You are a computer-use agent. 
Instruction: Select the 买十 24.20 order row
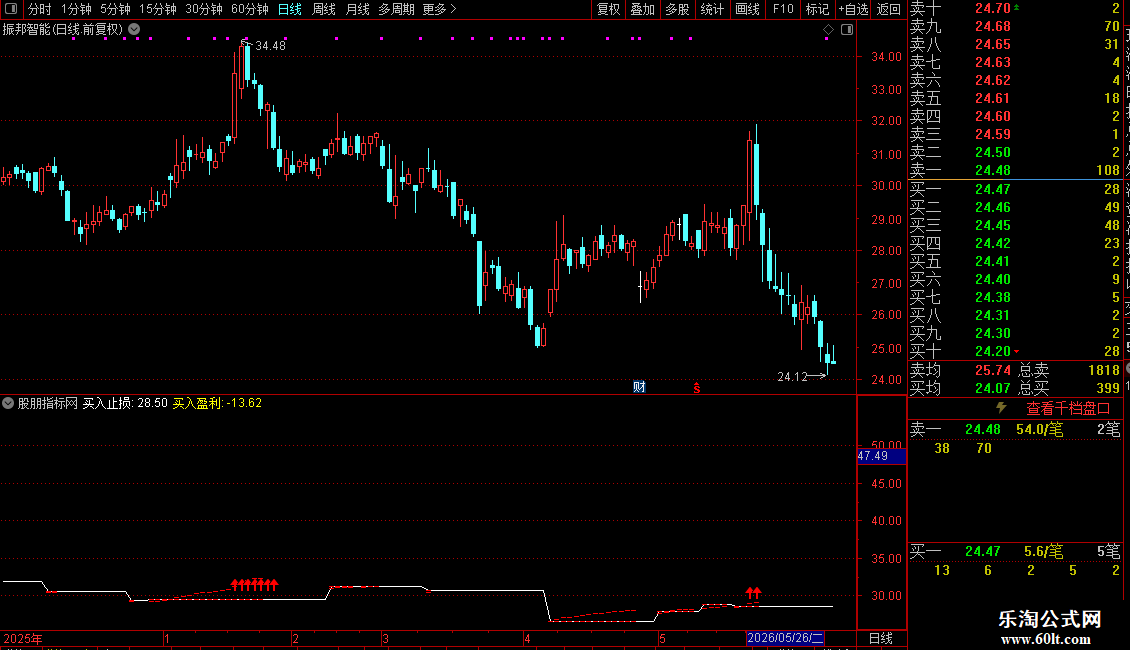tap(1015, 352)
